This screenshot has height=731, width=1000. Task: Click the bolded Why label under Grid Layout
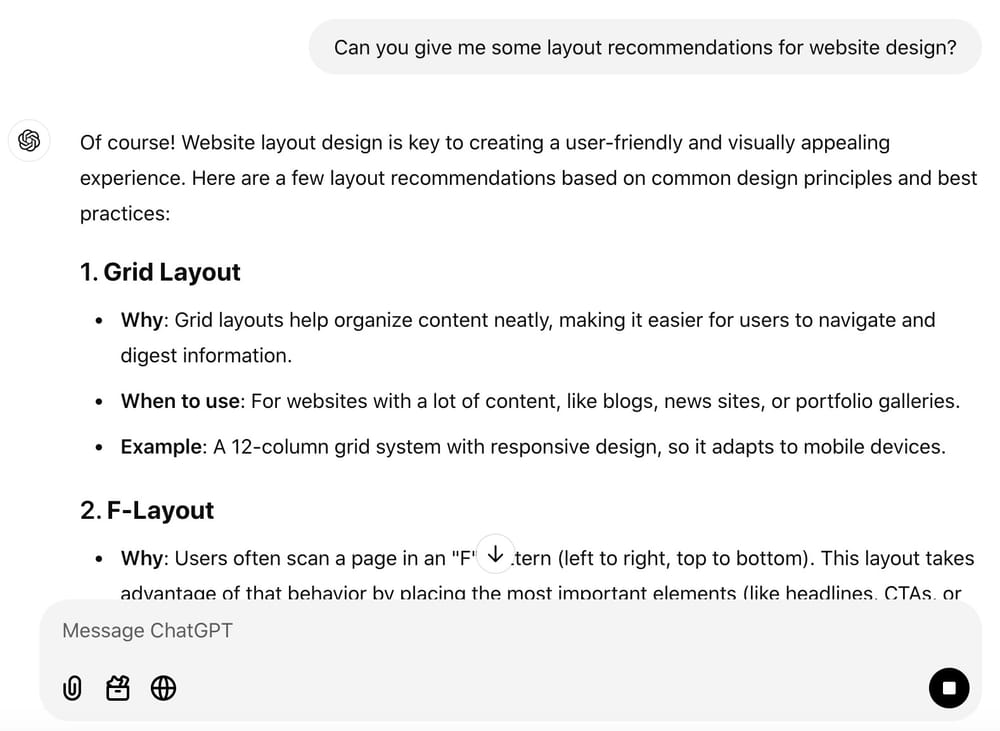141,320
